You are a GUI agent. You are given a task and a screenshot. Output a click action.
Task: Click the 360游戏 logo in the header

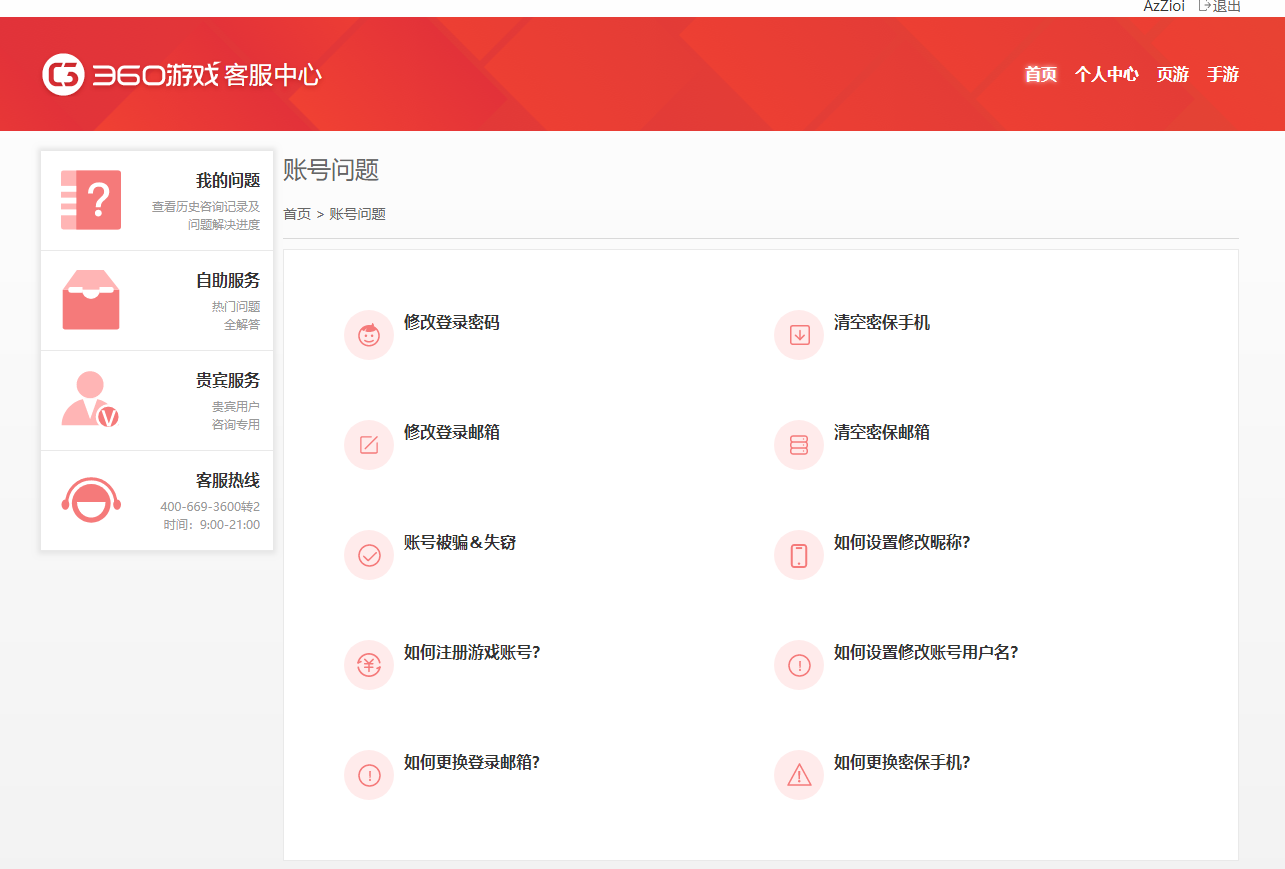pos(180,74)
